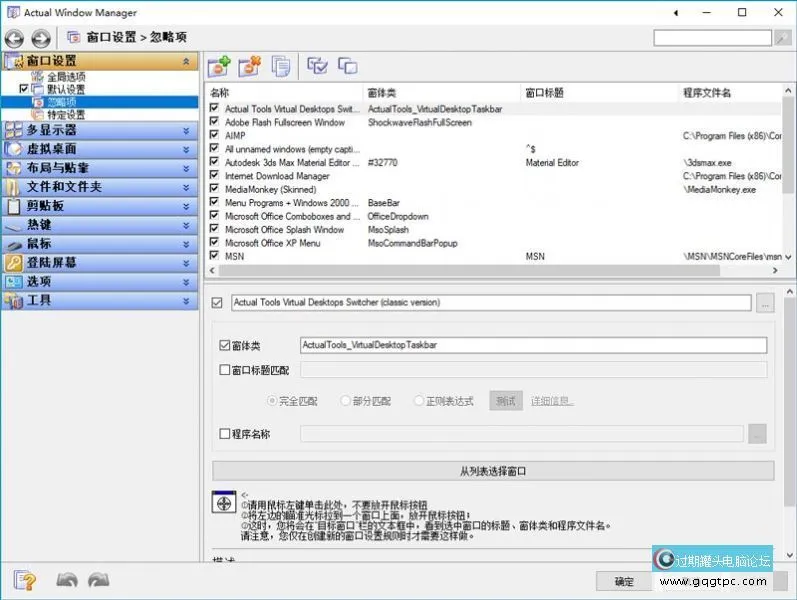Click the delete ignore item toolbar icon
Image resolution: width=797 pixels, height=600 pixels.
click(x=249, y=66)
